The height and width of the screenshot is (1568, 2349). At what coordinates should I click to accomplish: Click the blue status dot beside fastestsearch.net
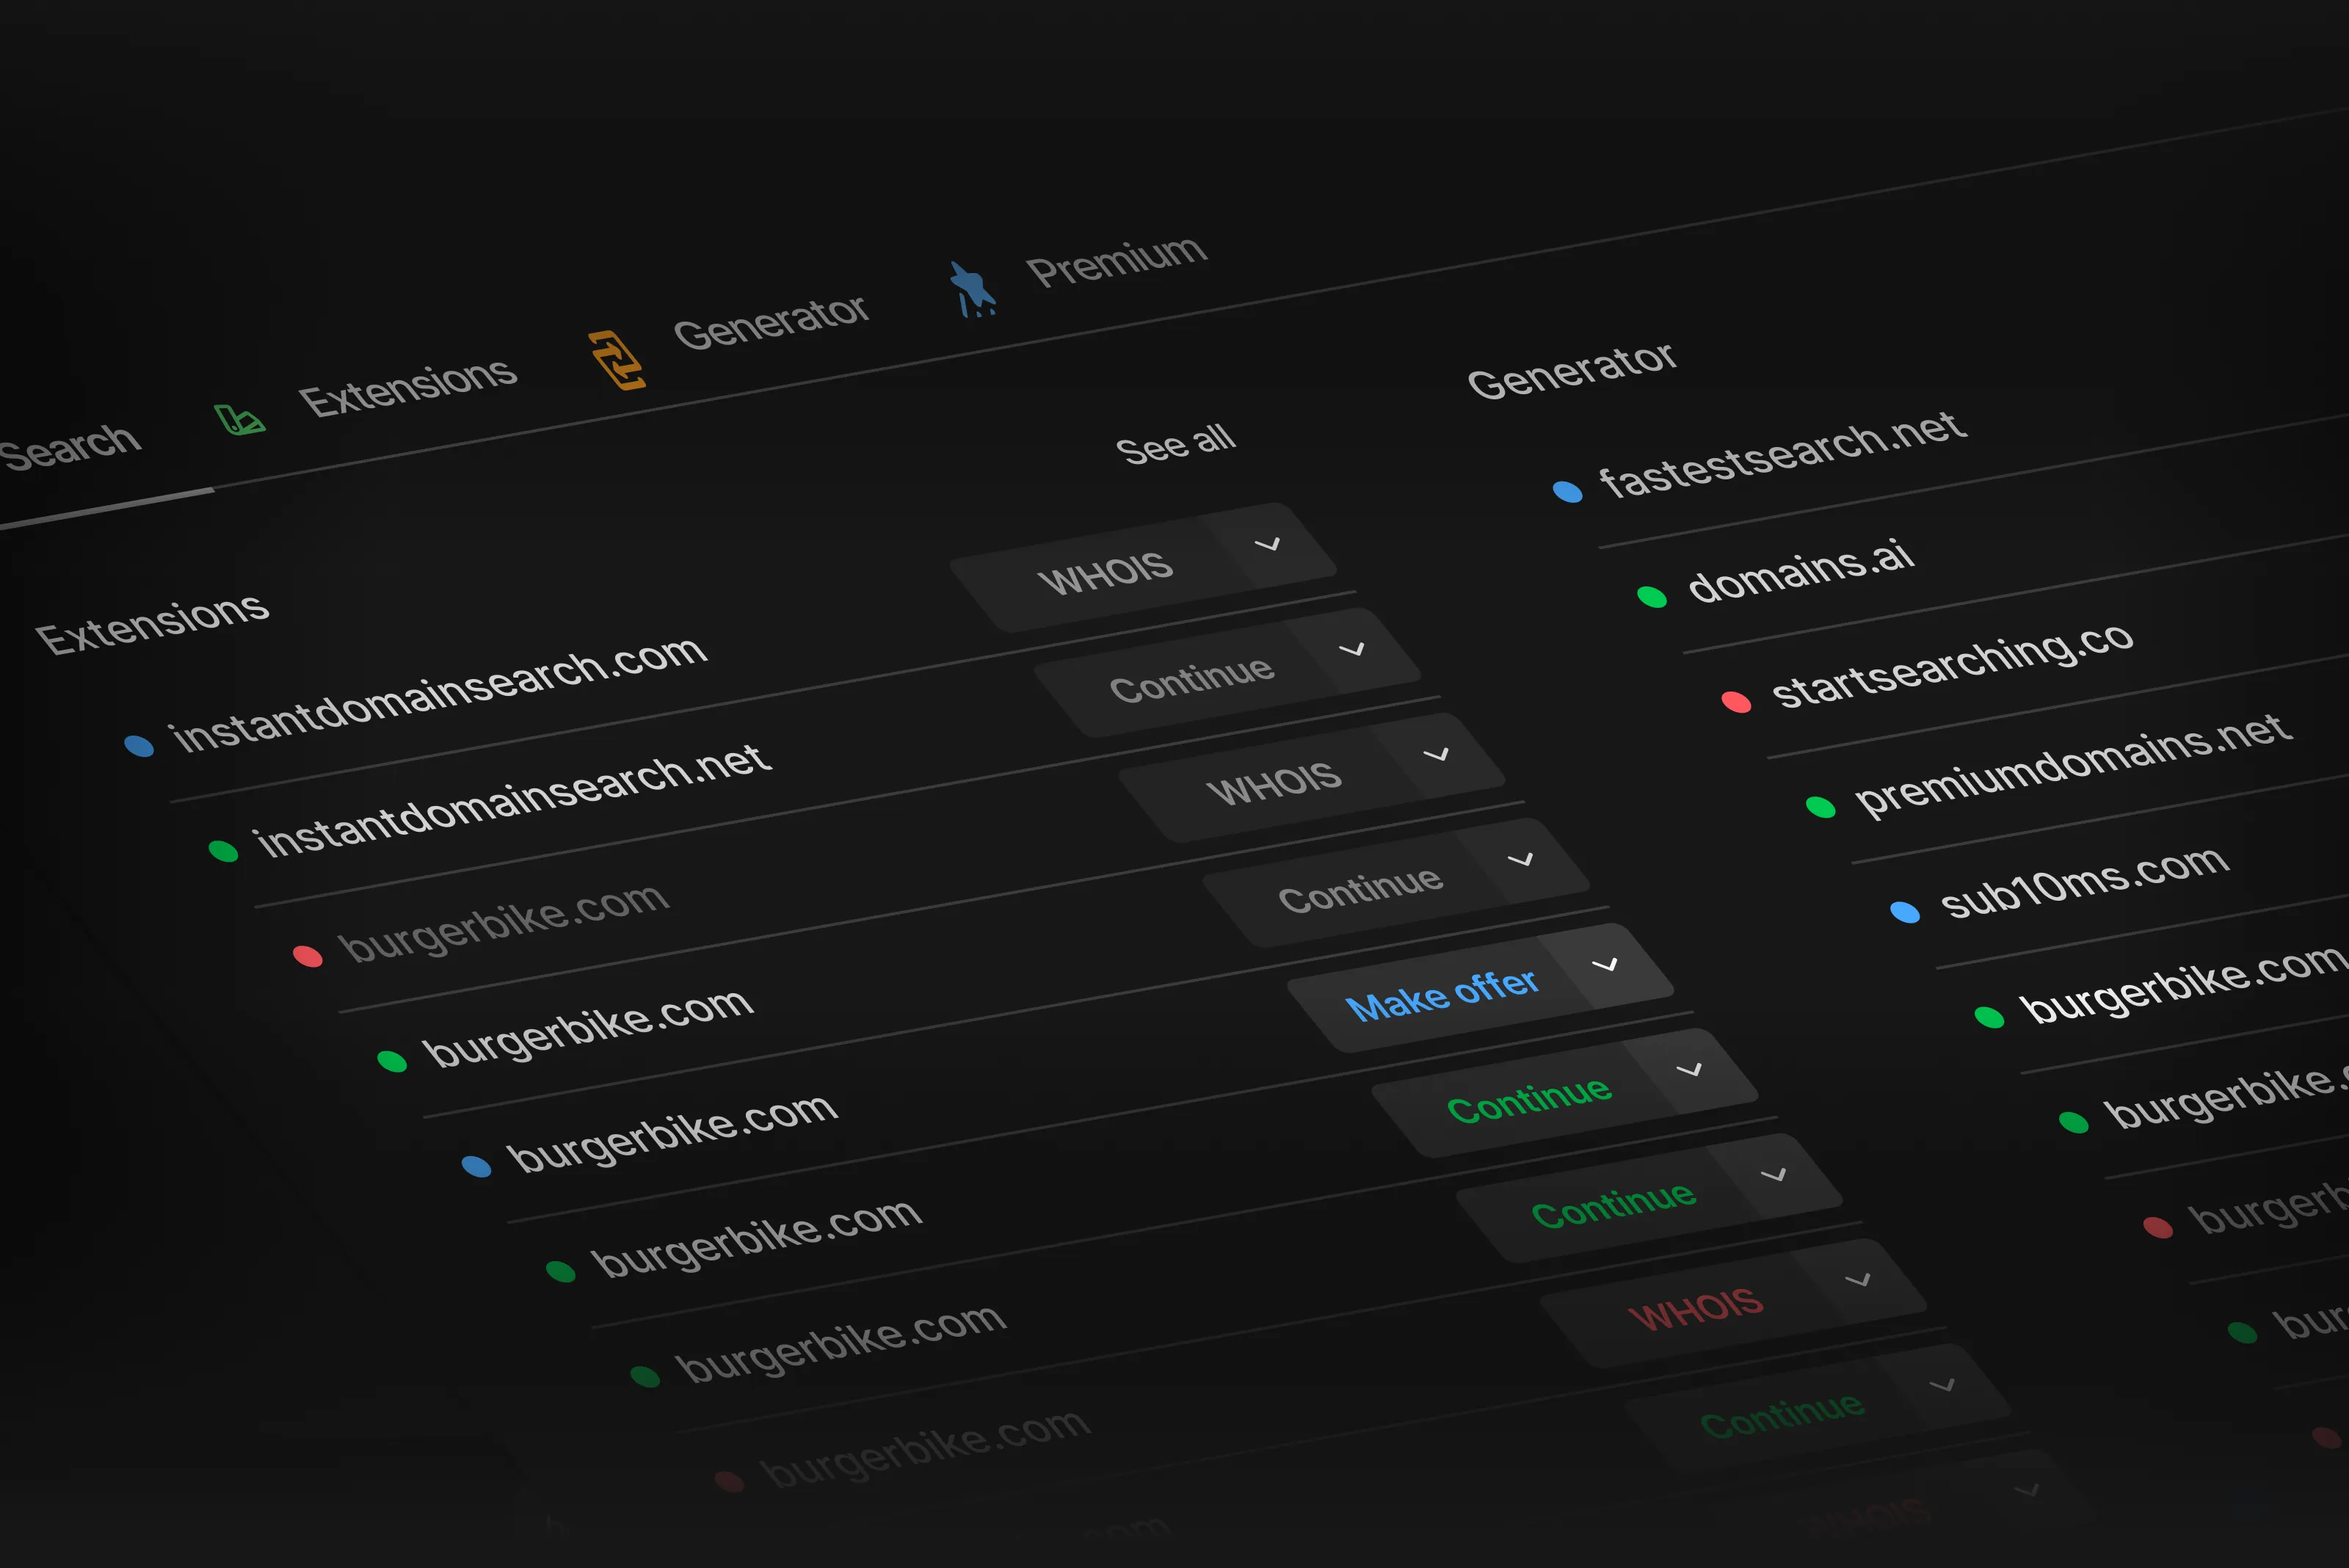[1567, 491]
